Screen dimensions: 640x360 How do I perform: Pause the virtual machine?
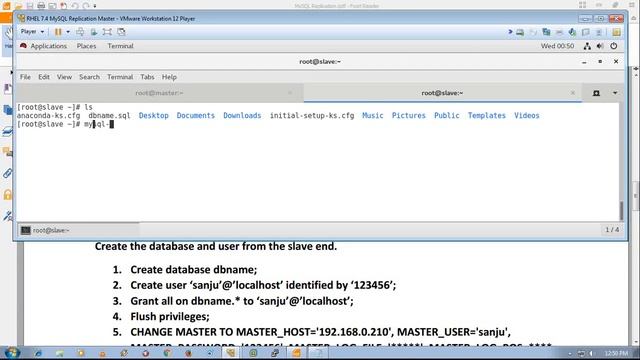coord(58,31)
